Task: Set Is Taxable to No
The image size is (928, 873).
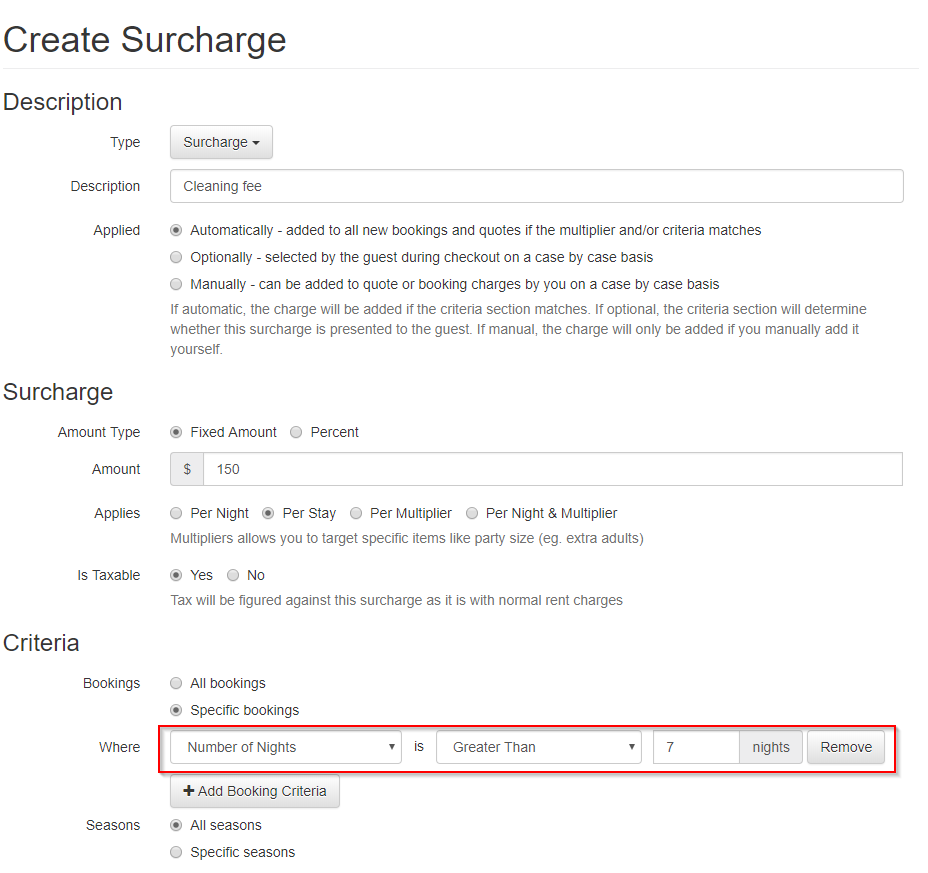Action: click(x=233, y=575)
